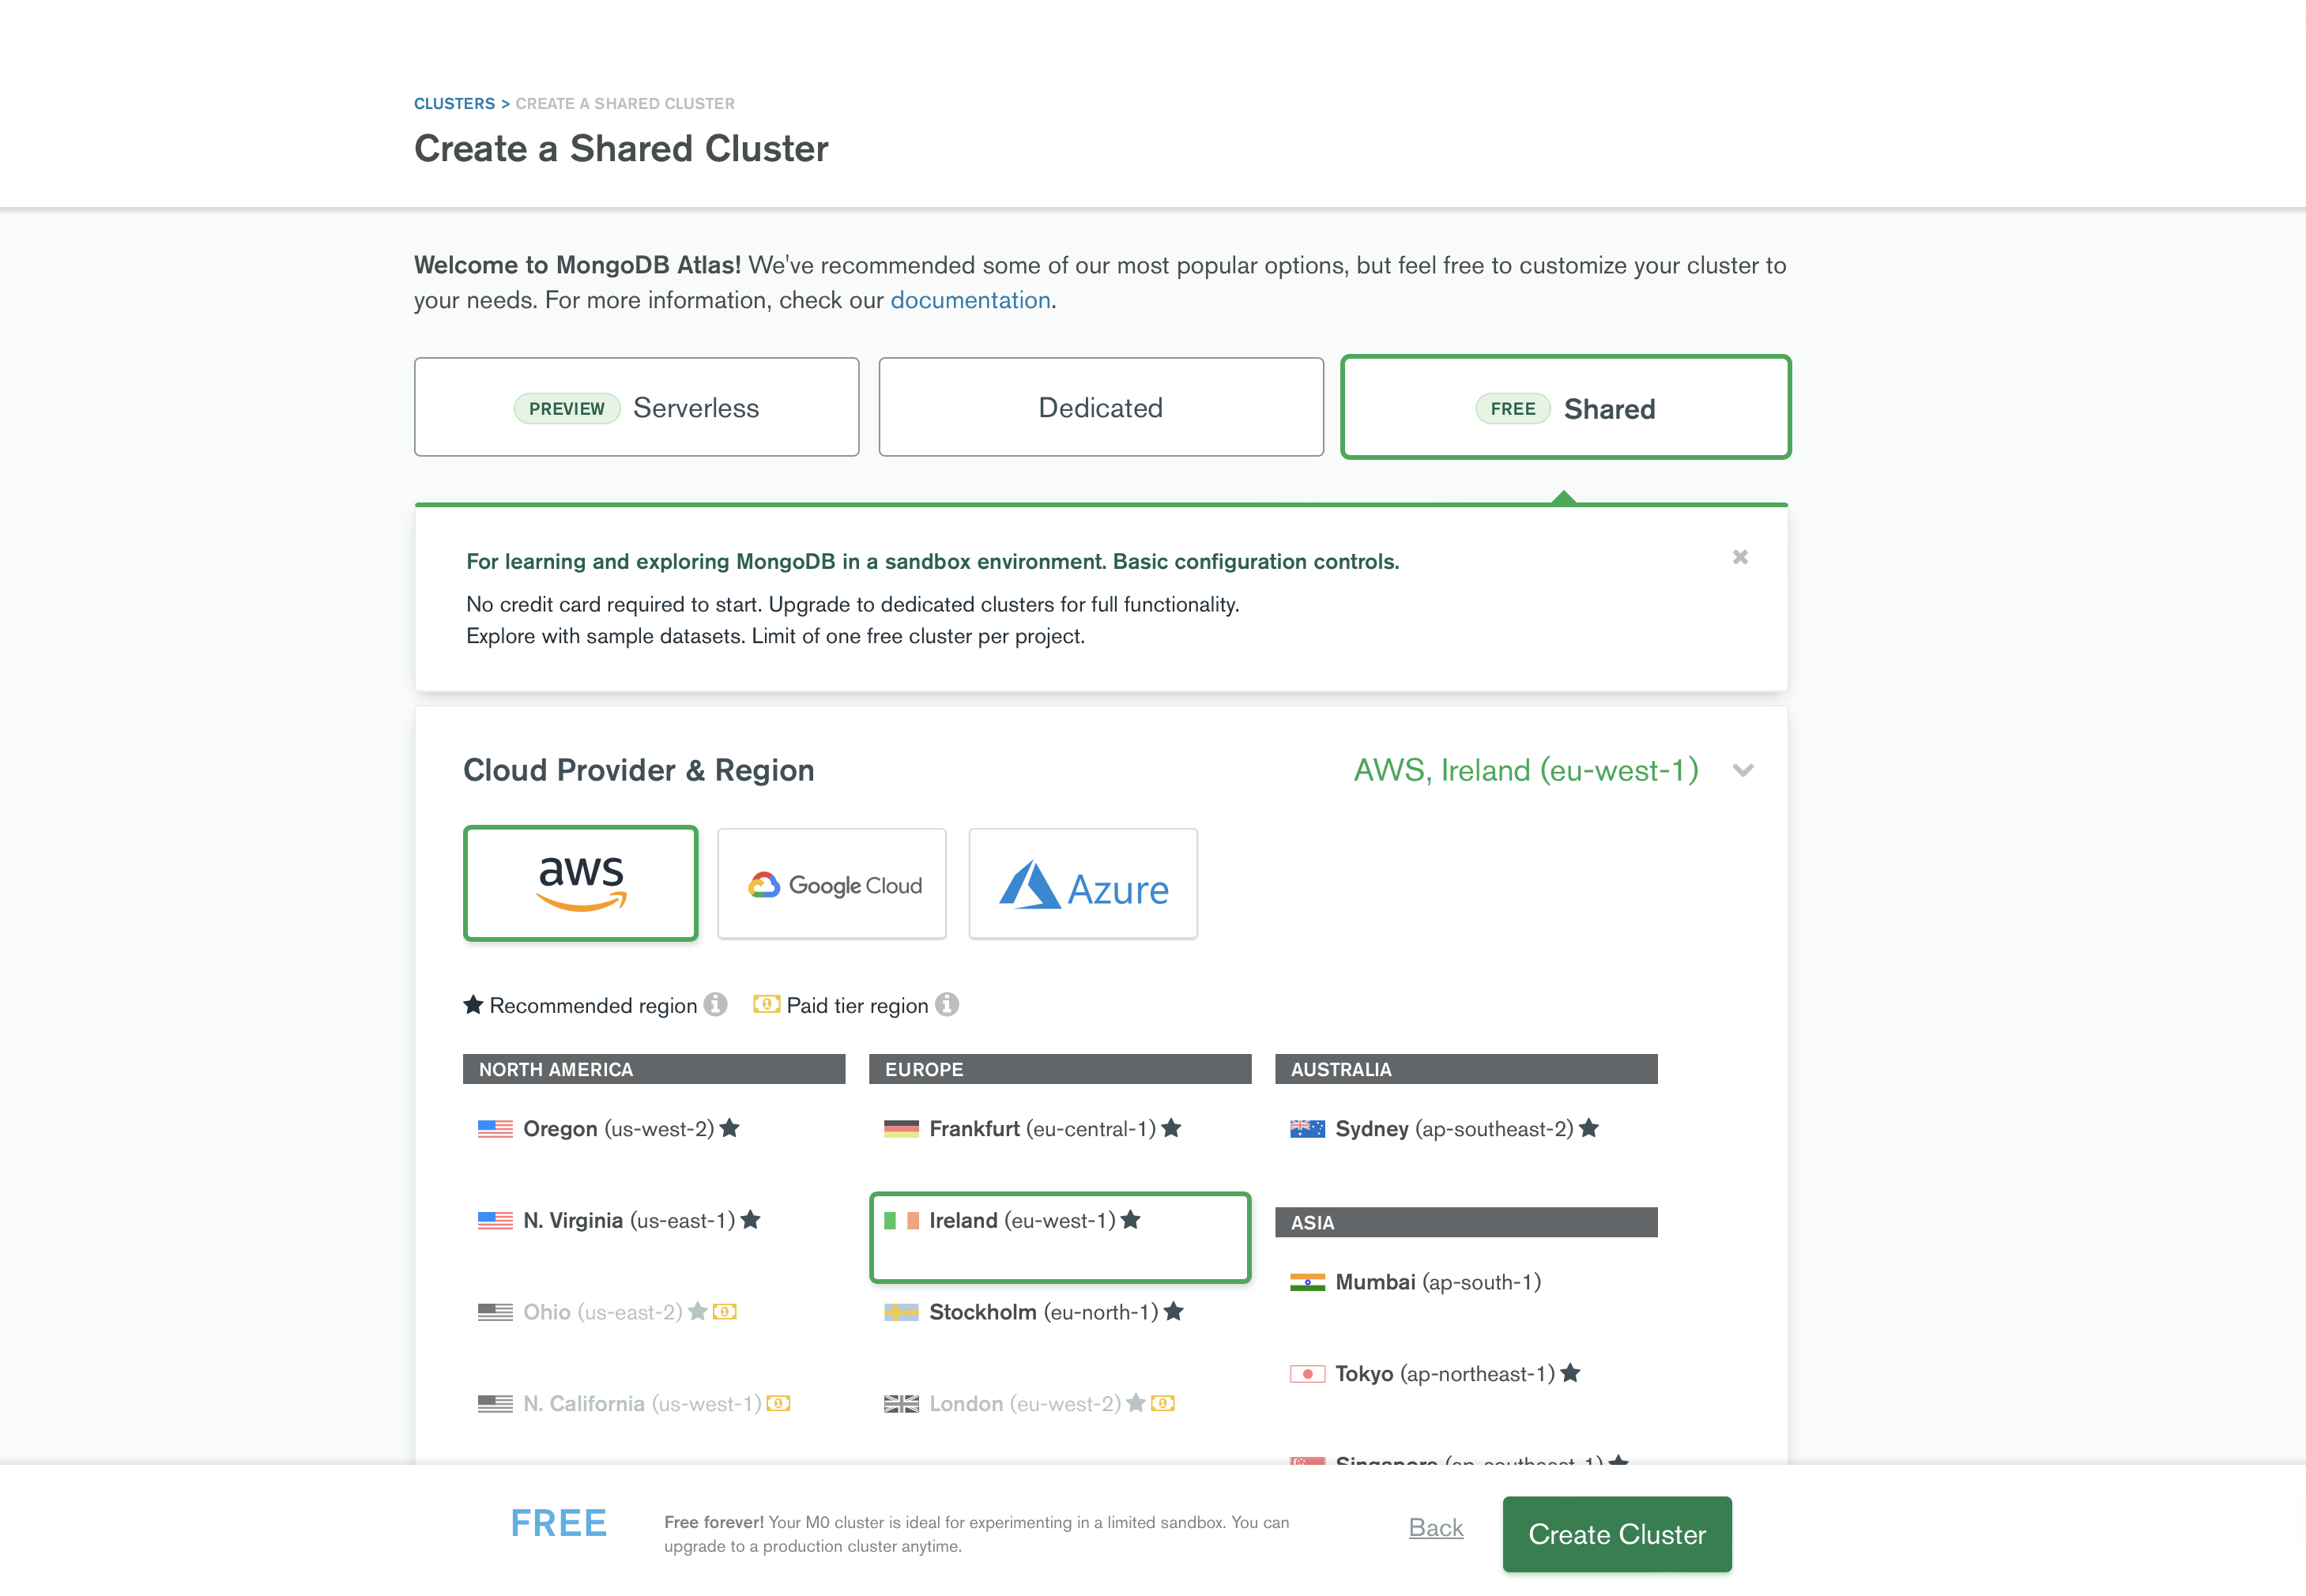Select the Azure provider logo
The width and height of the screenshot is (2306, 1596).
pos(1082,883)
